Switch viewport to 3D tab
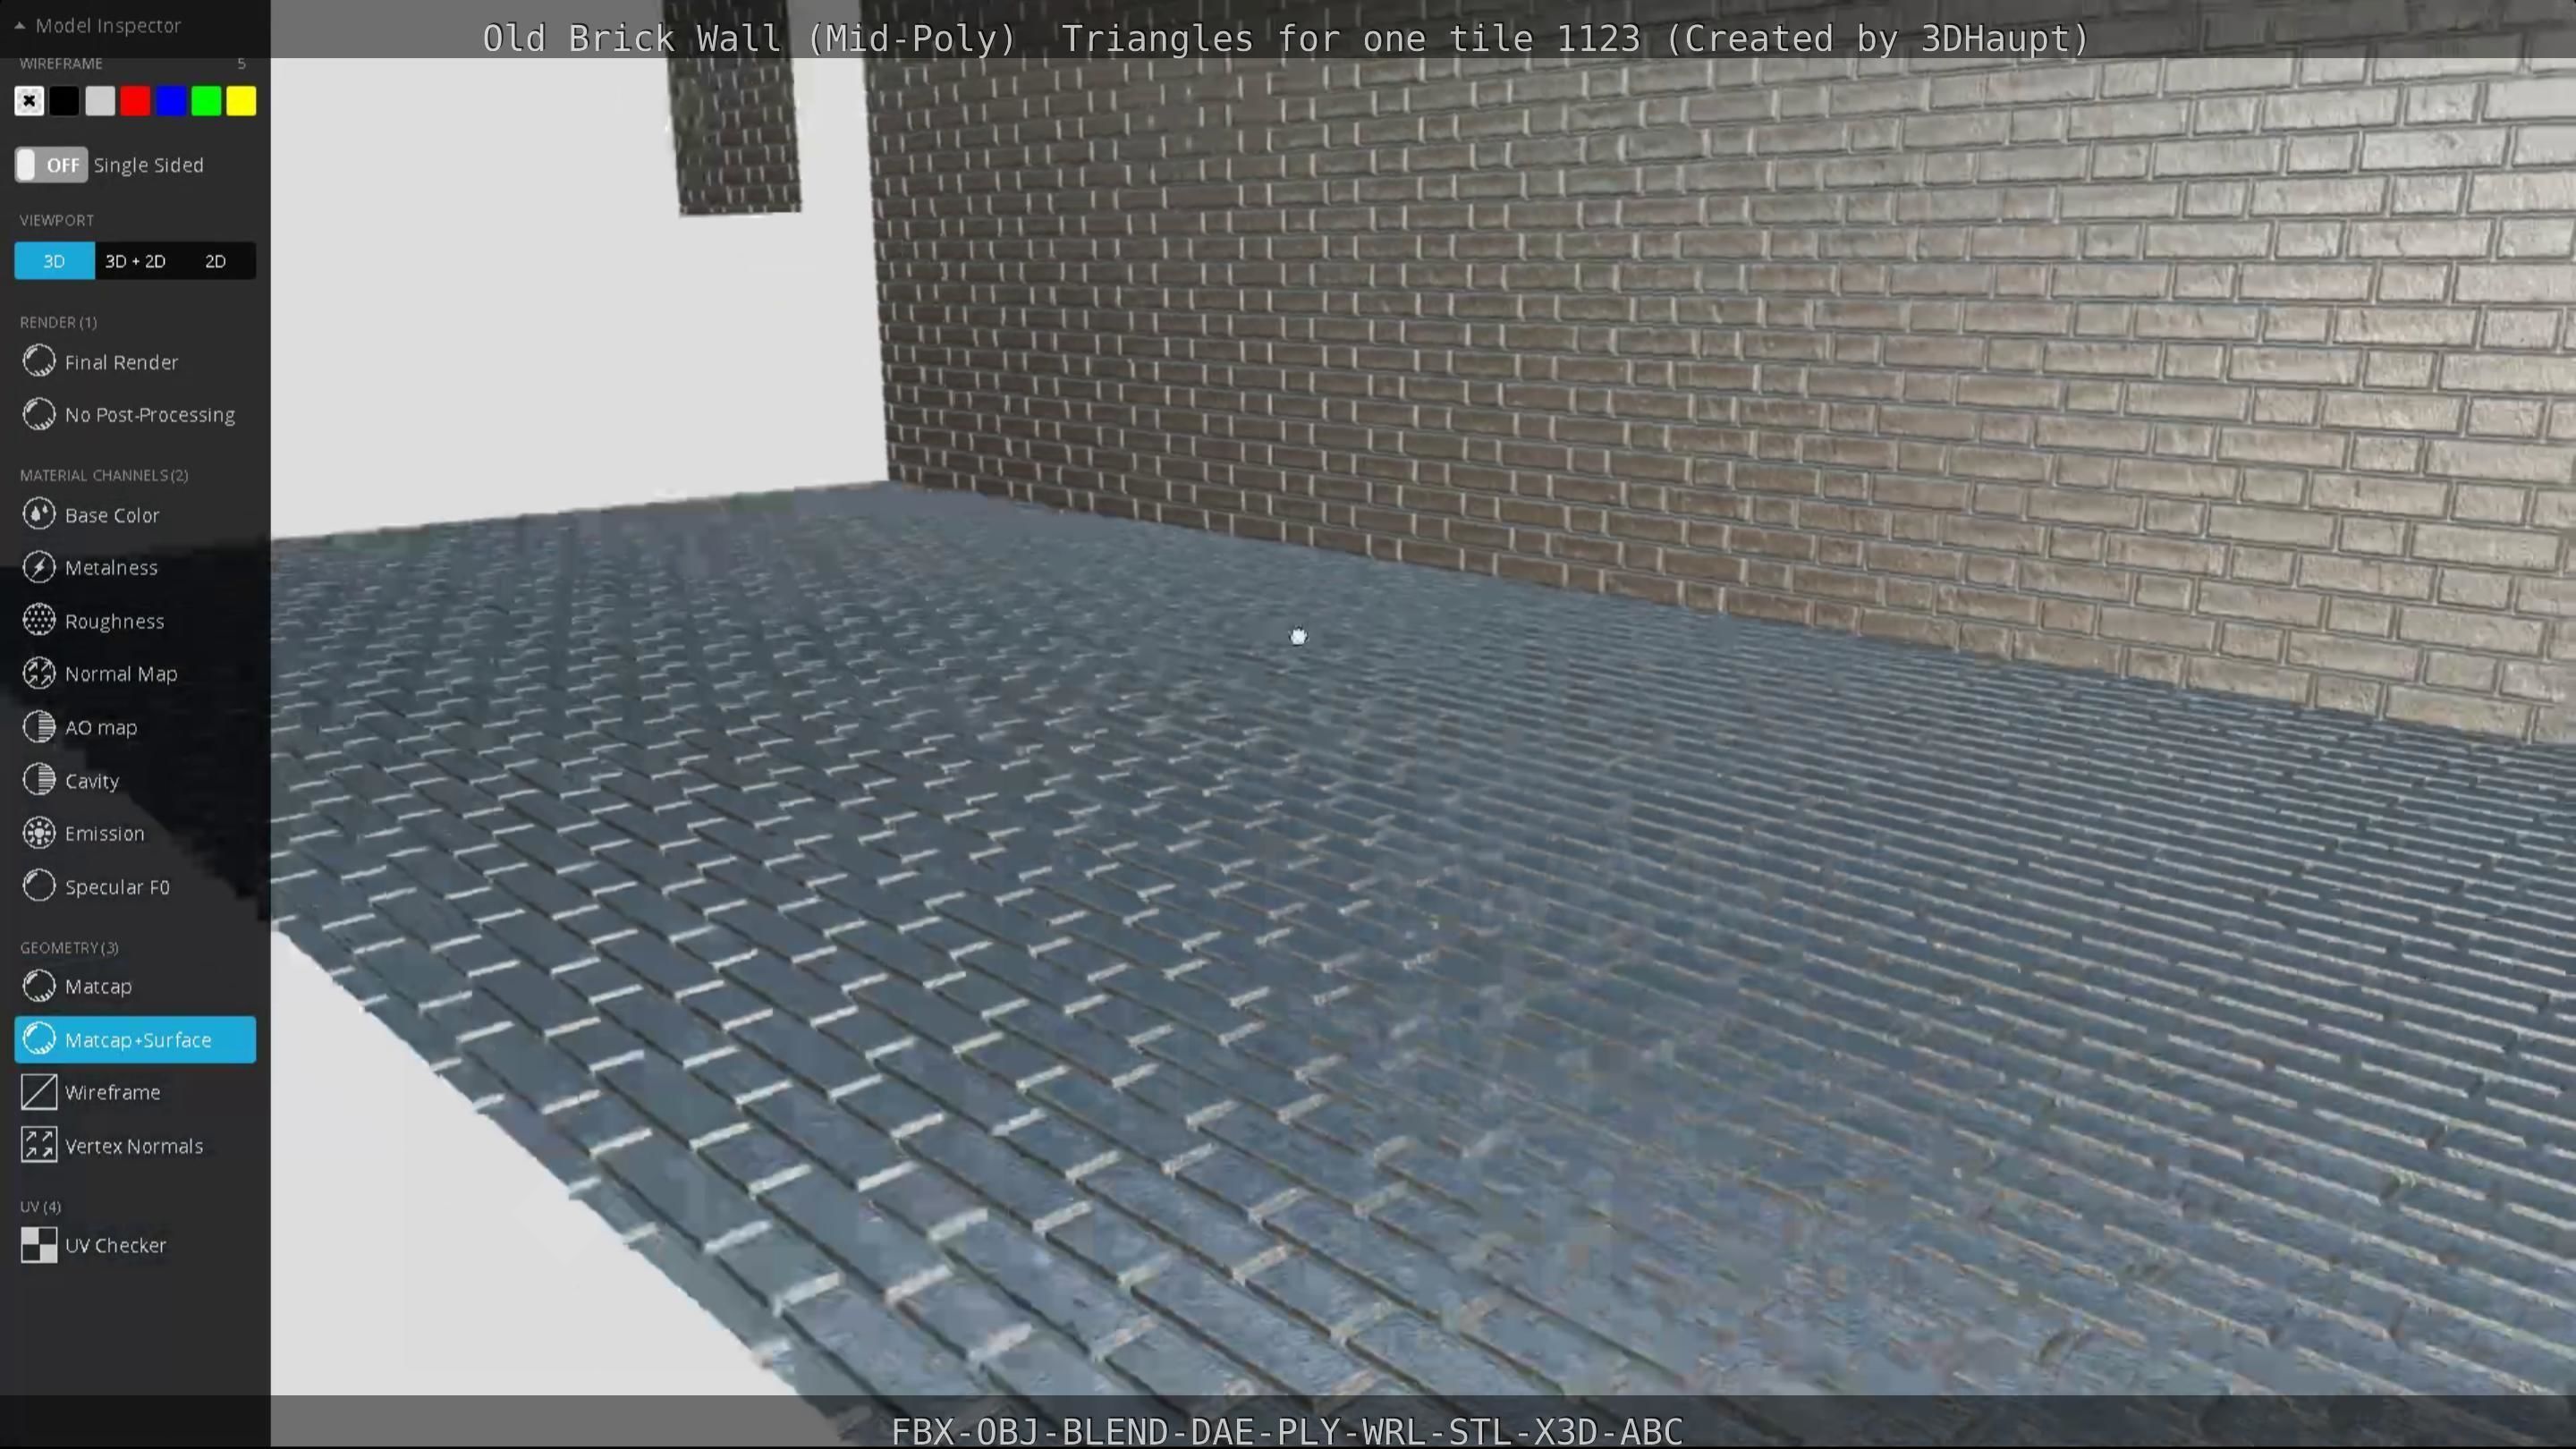 click(x=54, y=261)
